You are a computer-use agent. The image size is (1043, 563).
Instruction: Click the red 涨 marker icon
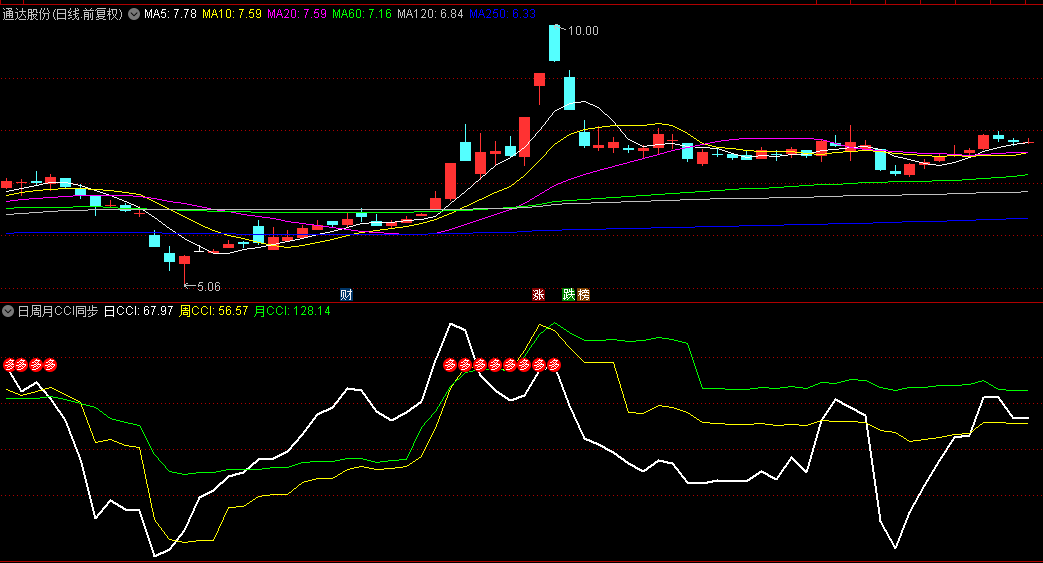pyautogui.click(x=538, y=294)
